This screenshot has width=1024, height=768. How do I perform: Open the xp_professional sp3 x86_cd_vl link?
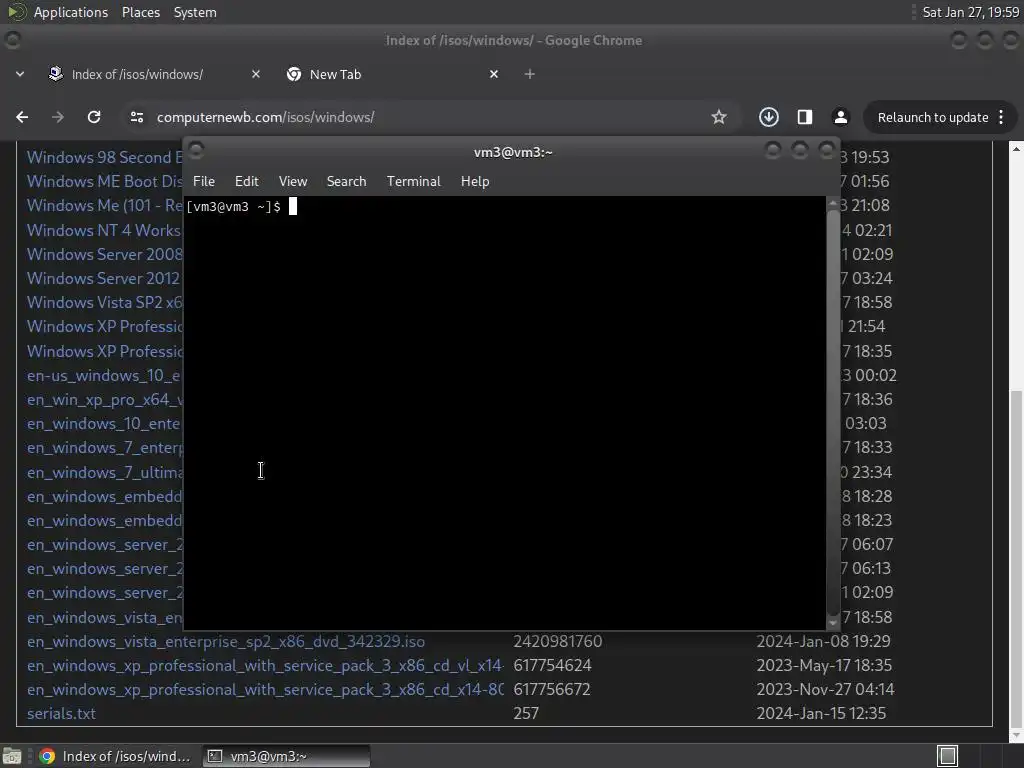[x=265, y=665]
